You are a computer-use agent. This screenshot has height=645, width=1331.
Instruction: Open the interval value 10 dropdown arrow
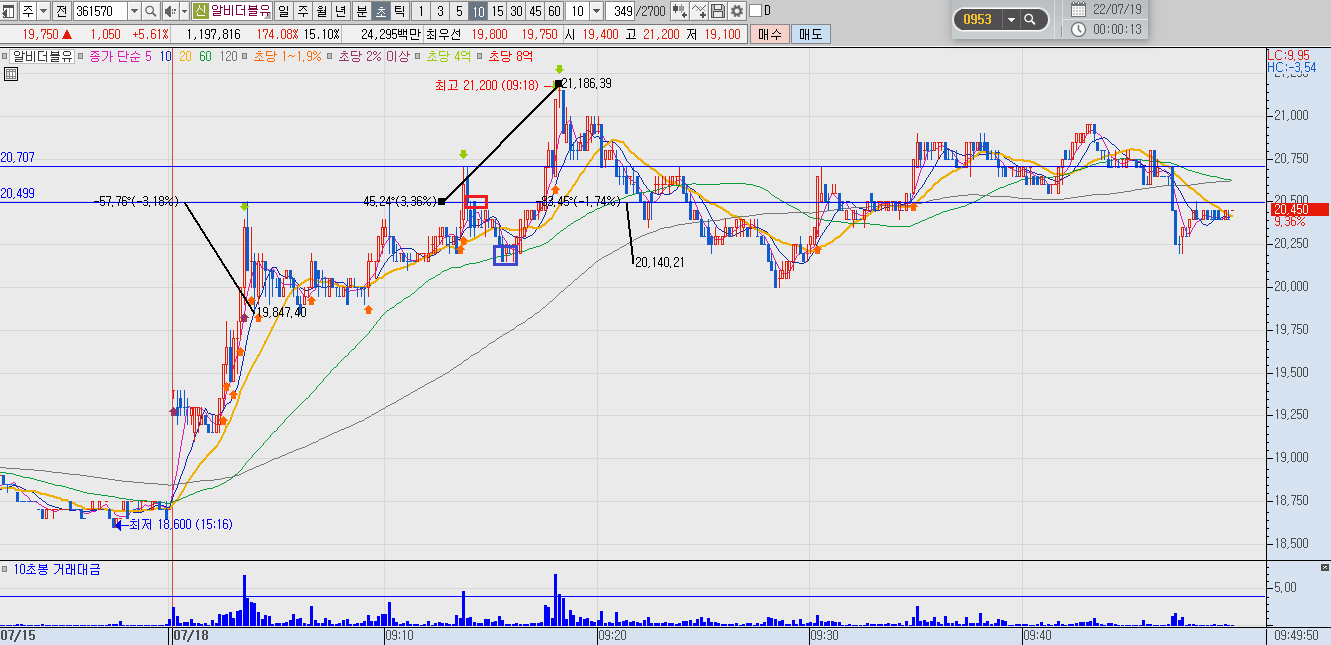tap(596, 11)
